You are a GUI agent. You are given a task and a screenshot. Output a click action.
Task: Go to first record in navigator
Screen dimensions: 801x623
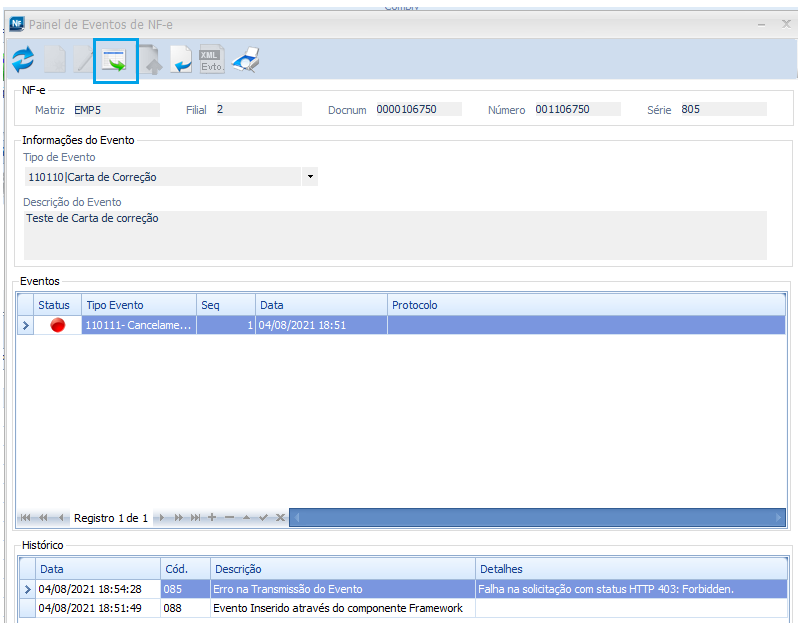coord(25,518)
